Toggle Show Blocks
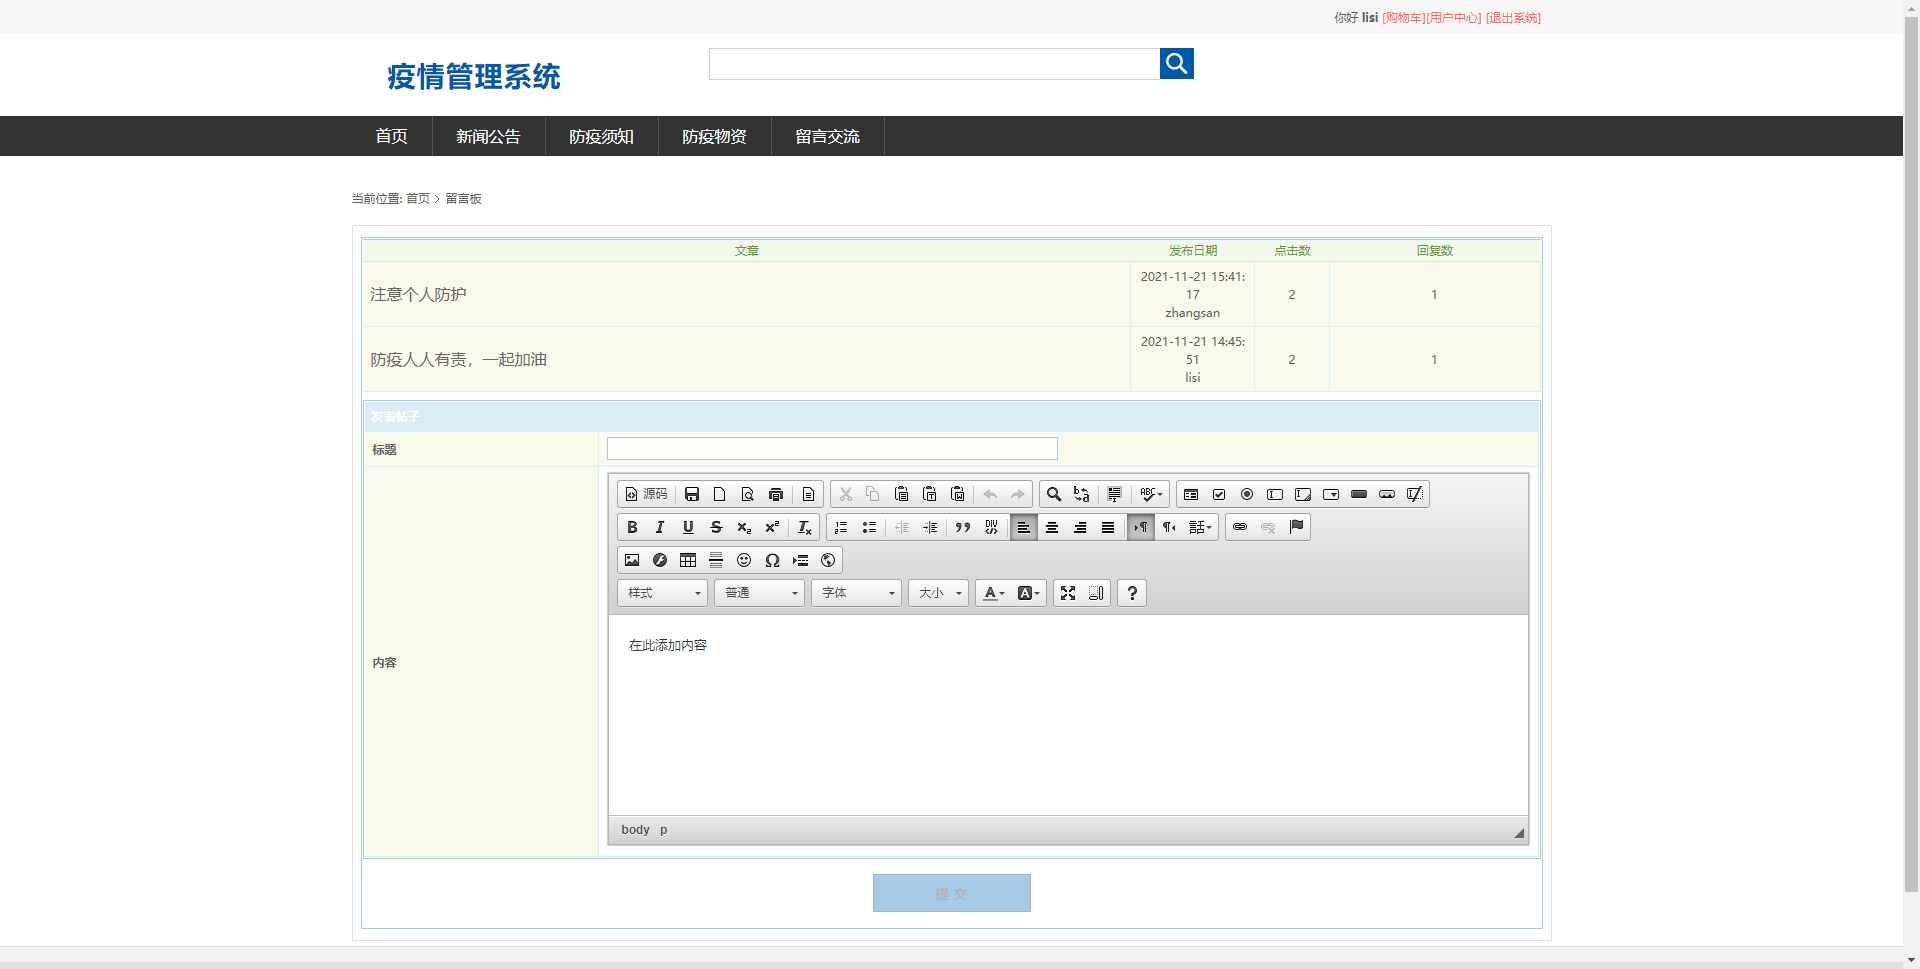The image size is (1920, 969). click(x=1096, y=593)
